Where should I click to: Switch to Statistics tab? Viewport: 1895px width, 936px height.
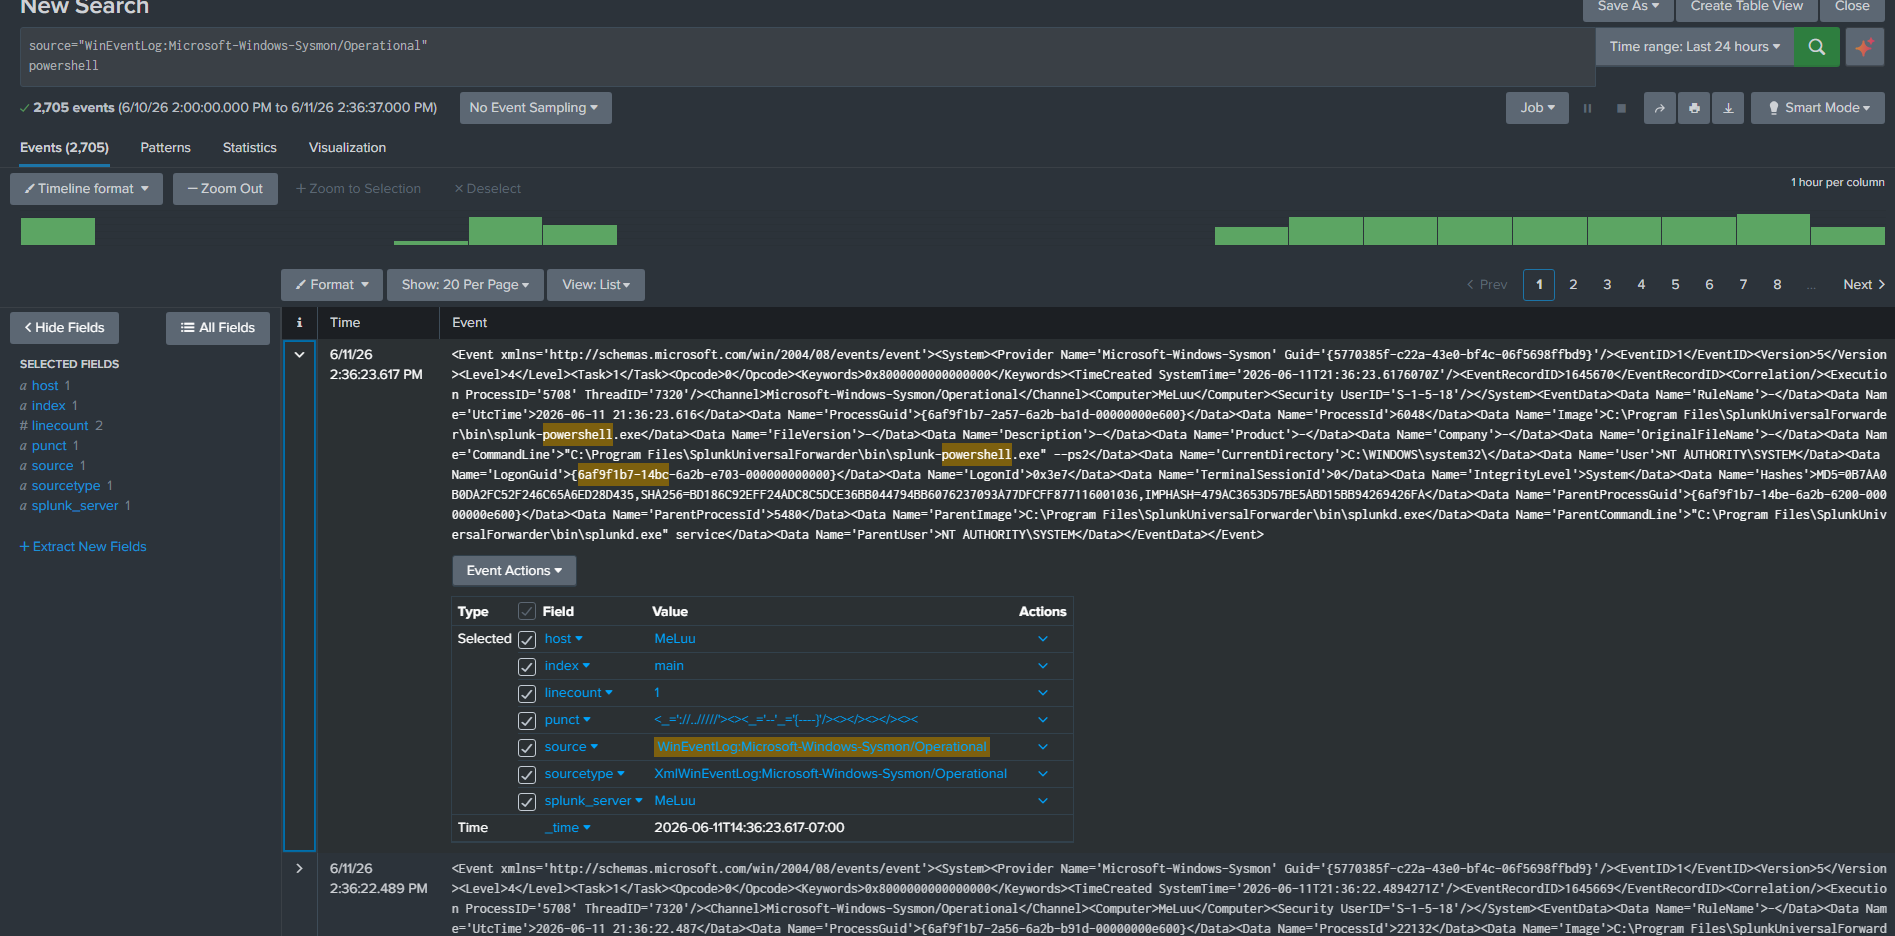point(249,148)
